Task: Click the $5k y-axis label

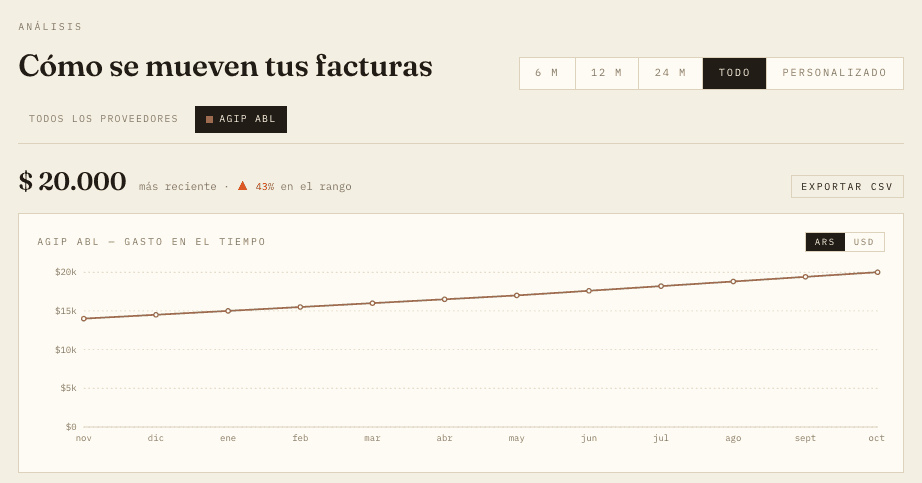Action: point(68,388)
